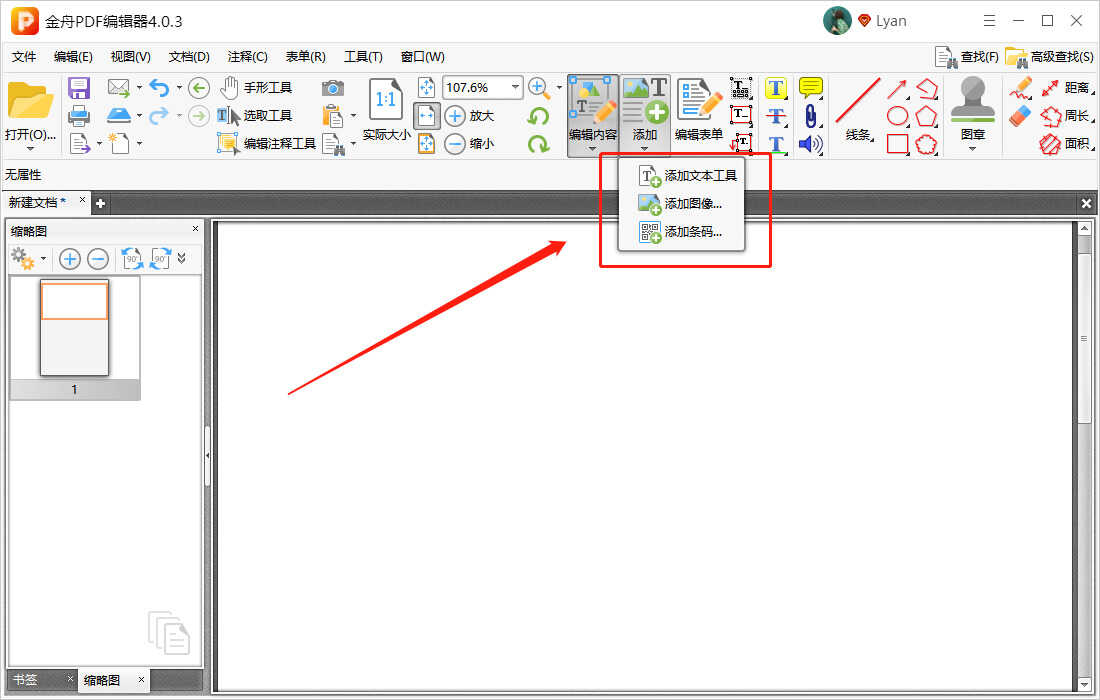Click thumbnail panel zoom in plus icon

[x=69, y=260]
